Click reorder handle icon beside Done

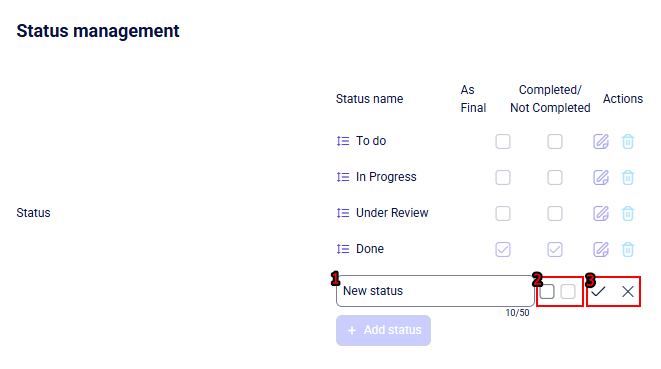pyautogui.click(x=343, y=249)
